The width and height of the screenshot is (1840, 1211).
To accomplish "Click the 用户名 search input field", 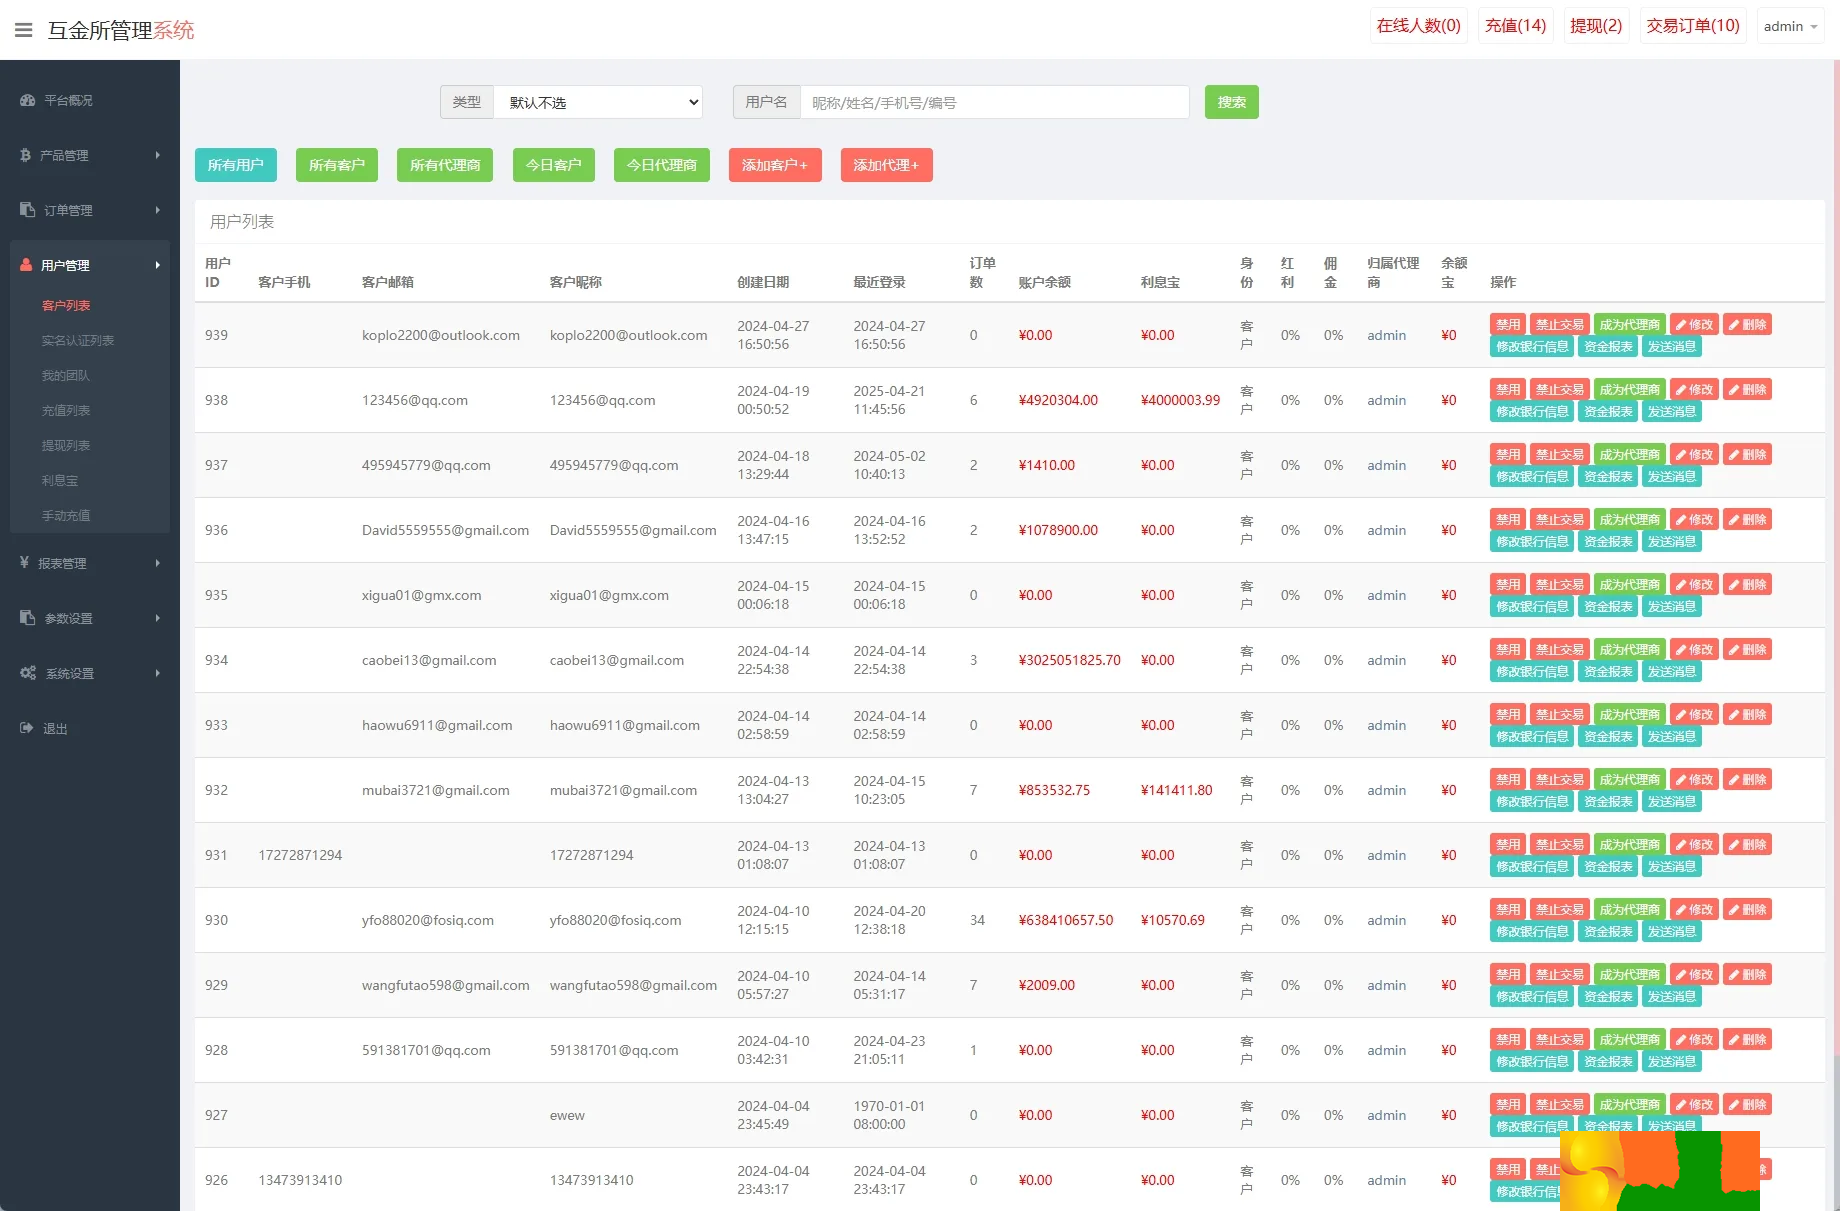I will pyautogui.click(x=994, y=102).
